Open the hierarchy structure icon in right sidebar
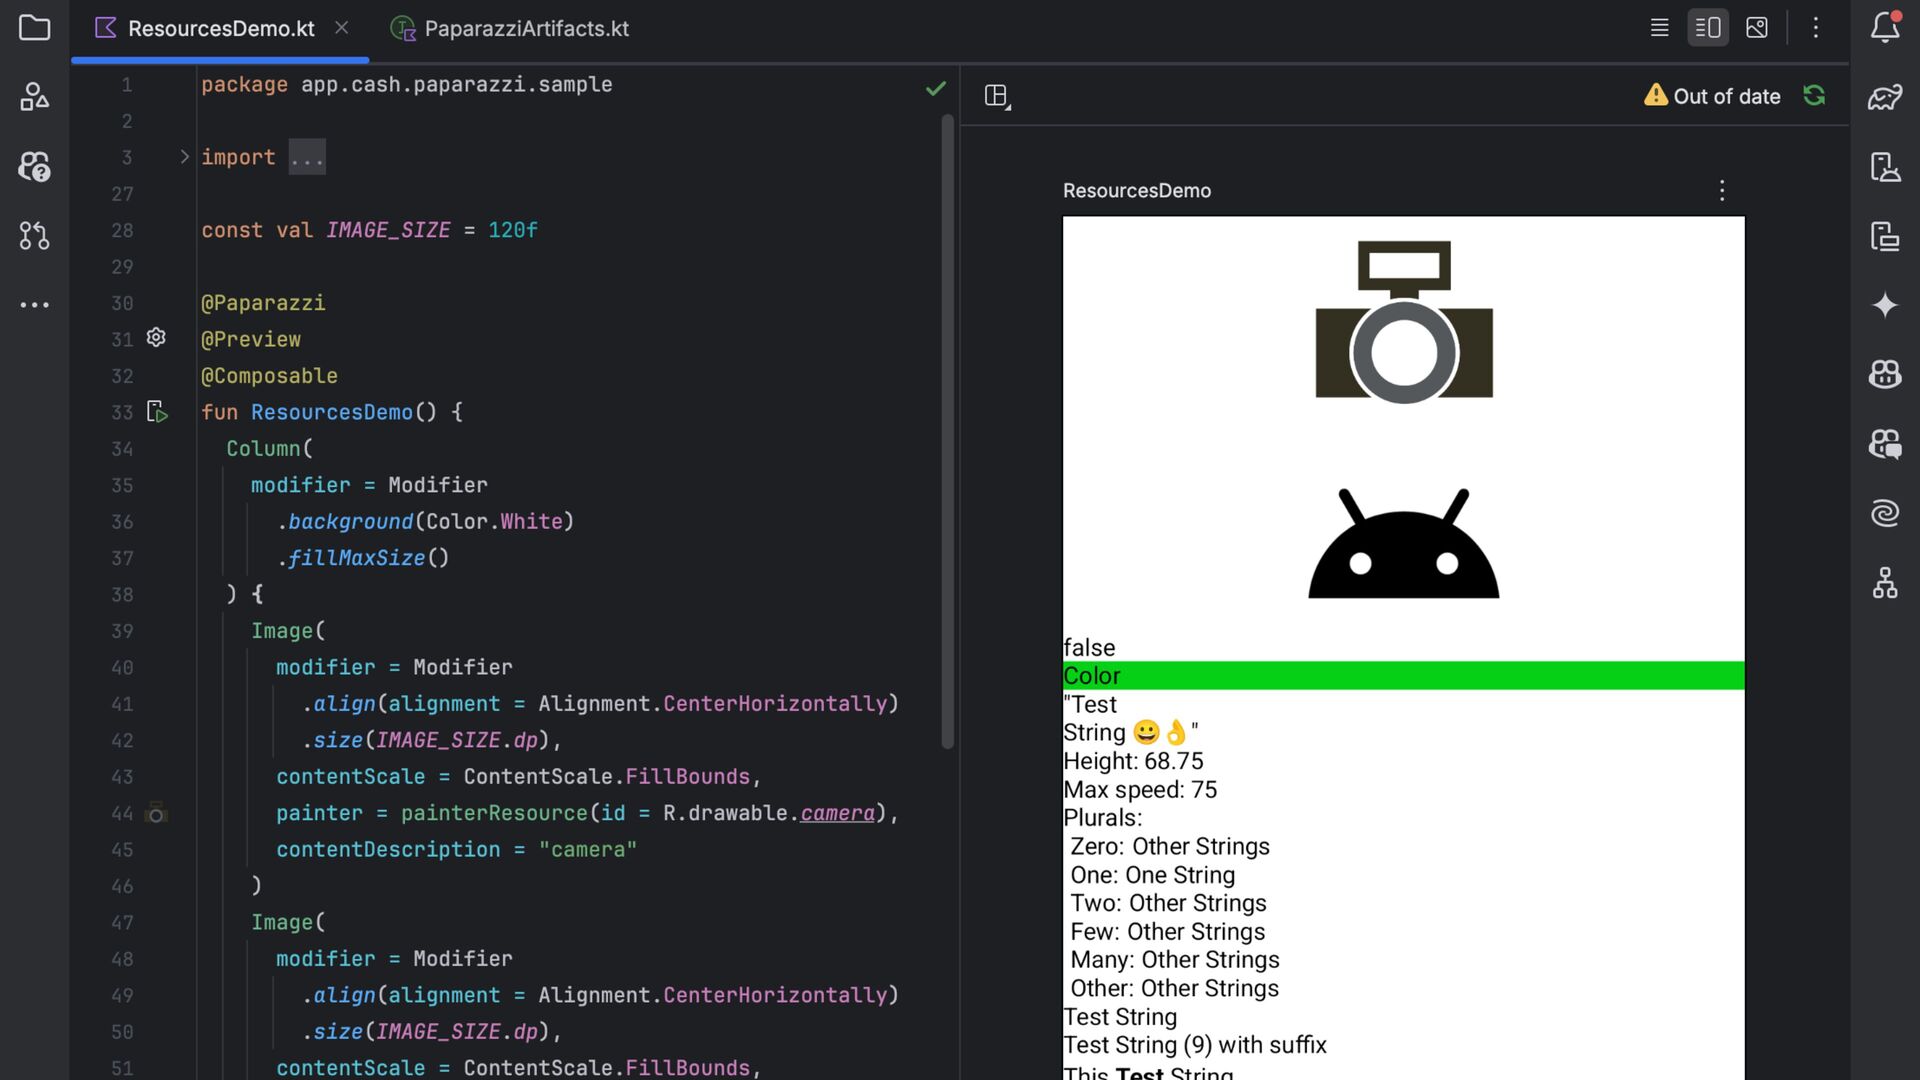Screen dimensions: 1920x1080 tap(1885, 583)
